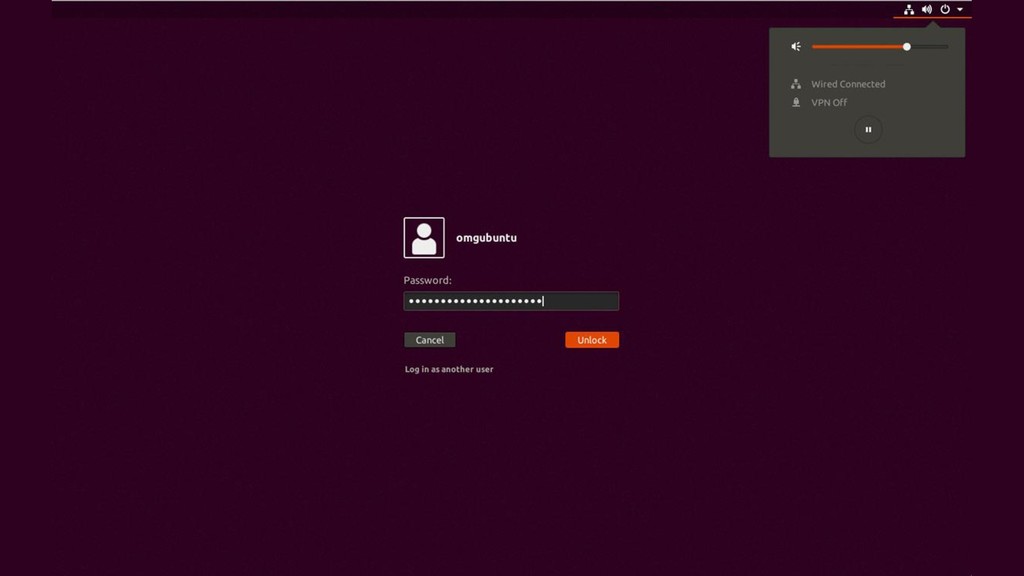
Task: Mute using speaker icon beside volume slider
Action: (x=796, y=46)
